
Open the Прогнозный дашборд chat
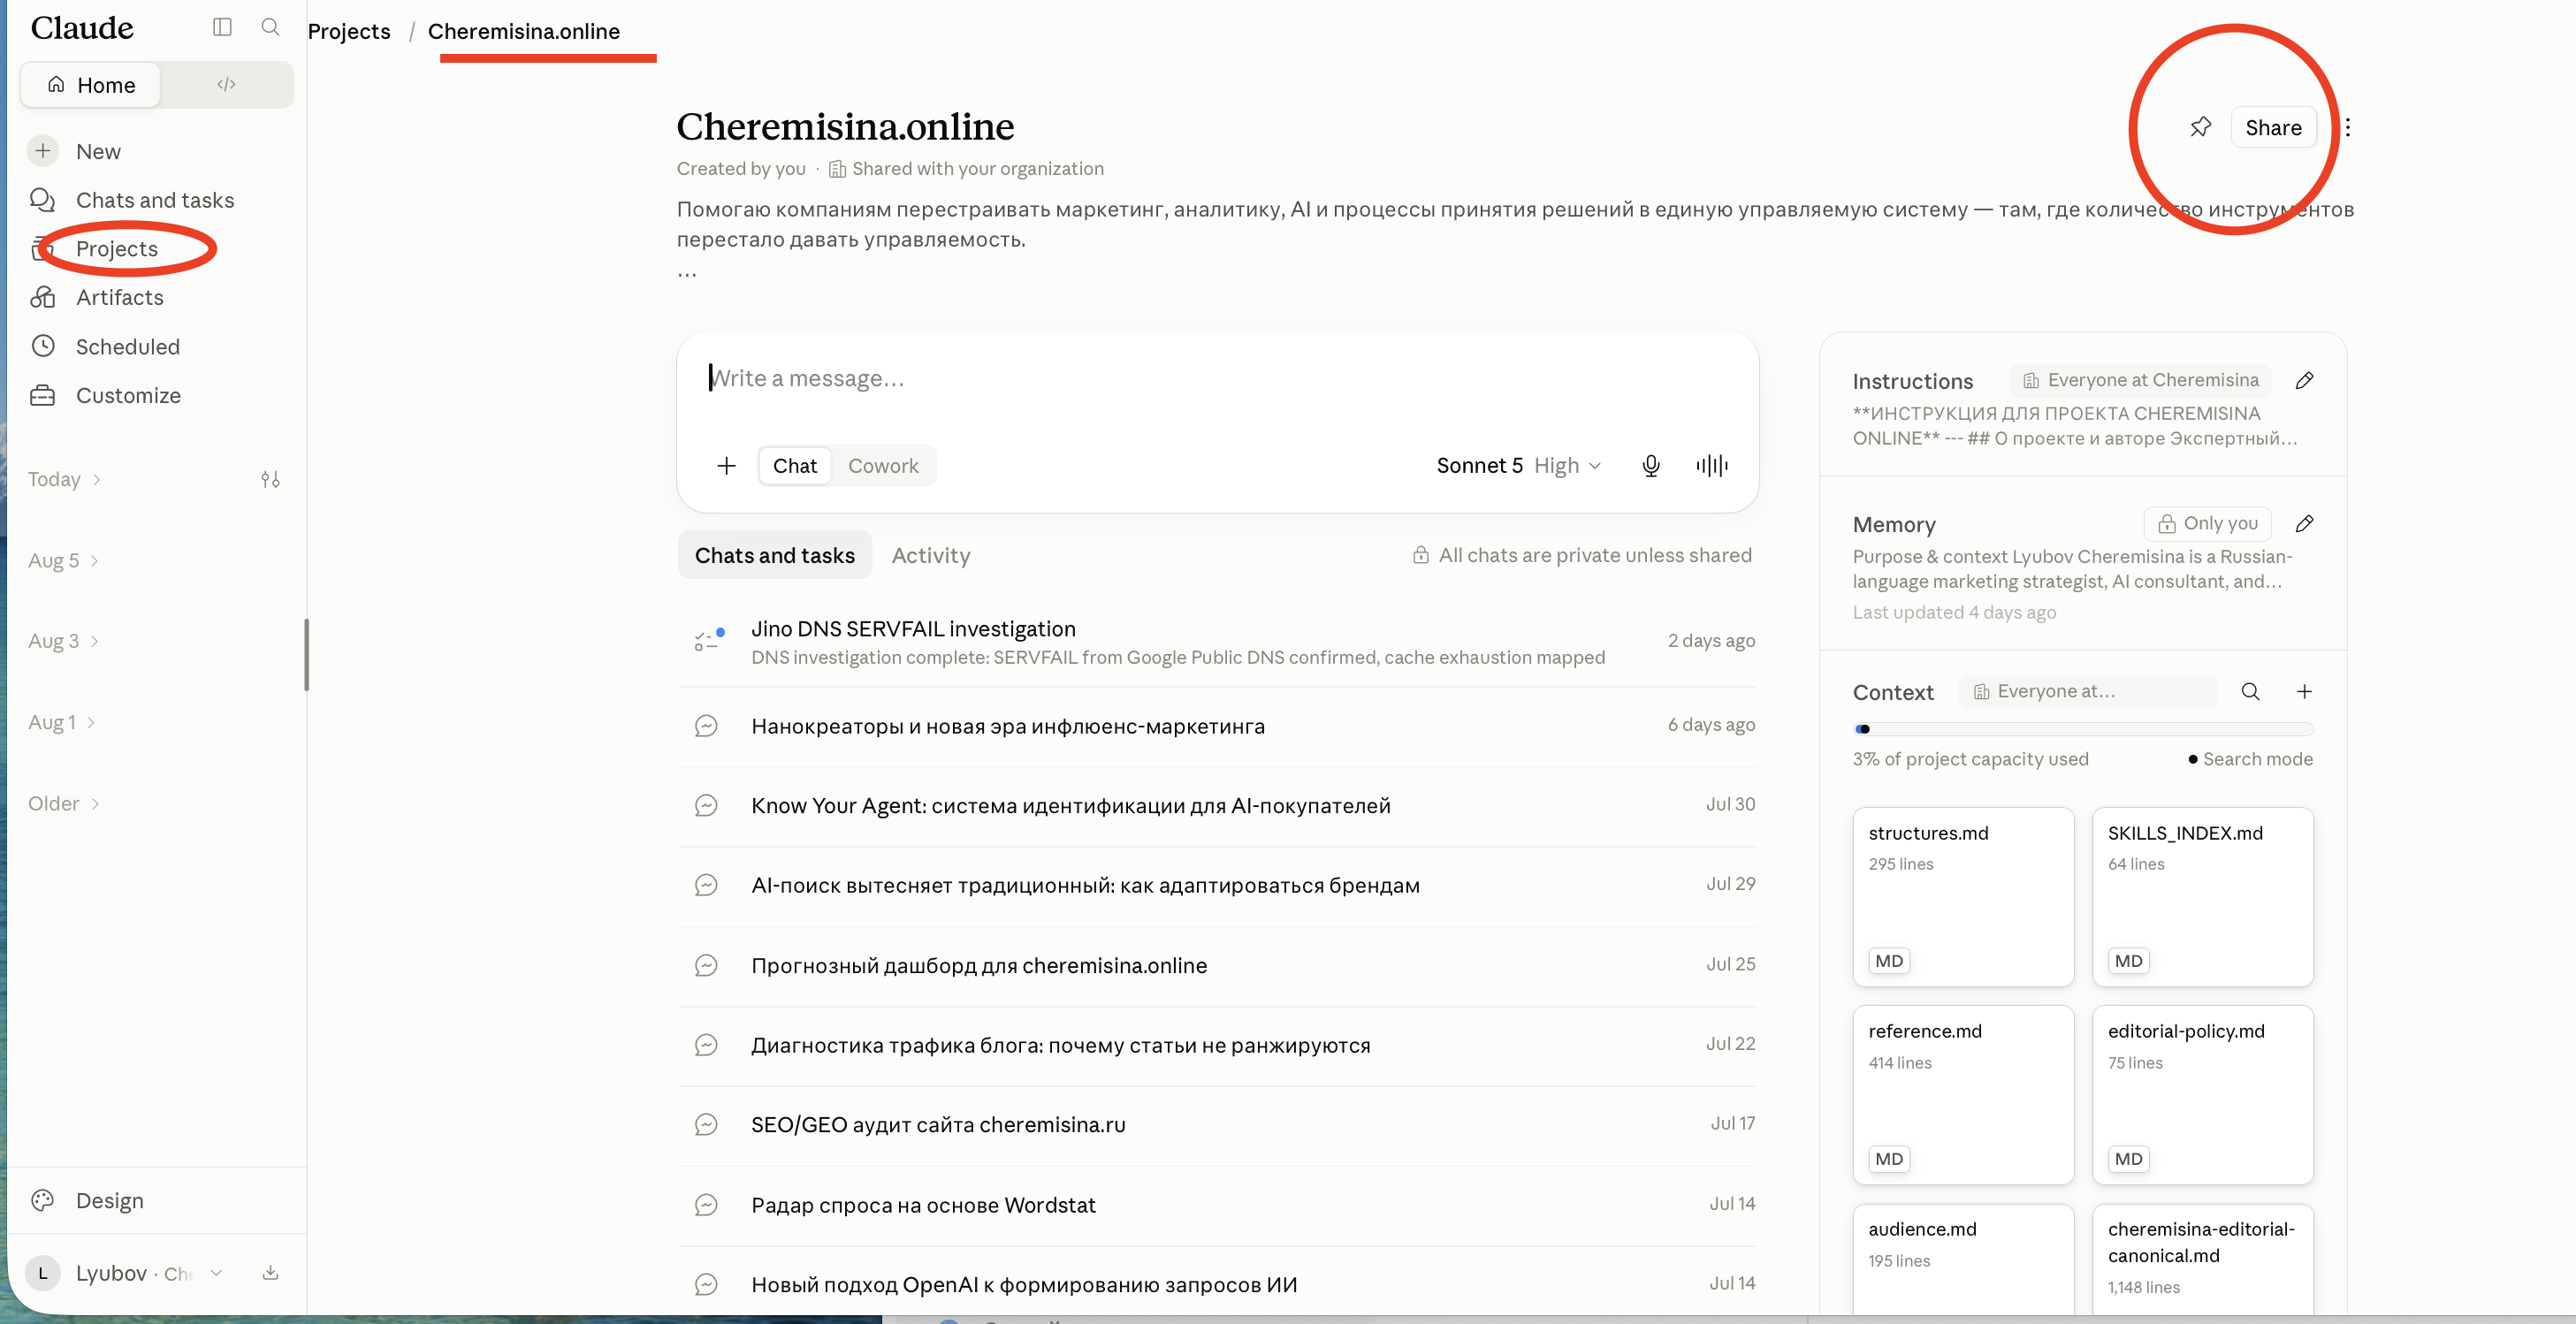pos(1217,966)
